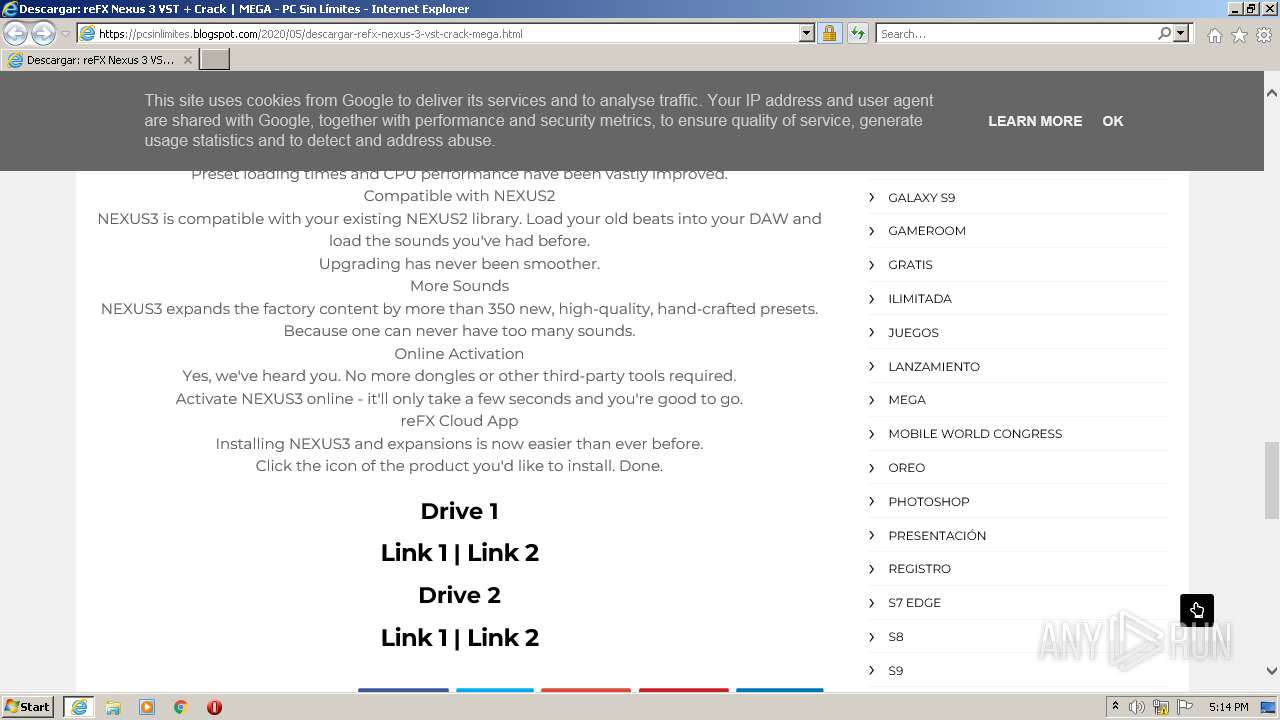Open media player taskbar icon

(147, 707)
